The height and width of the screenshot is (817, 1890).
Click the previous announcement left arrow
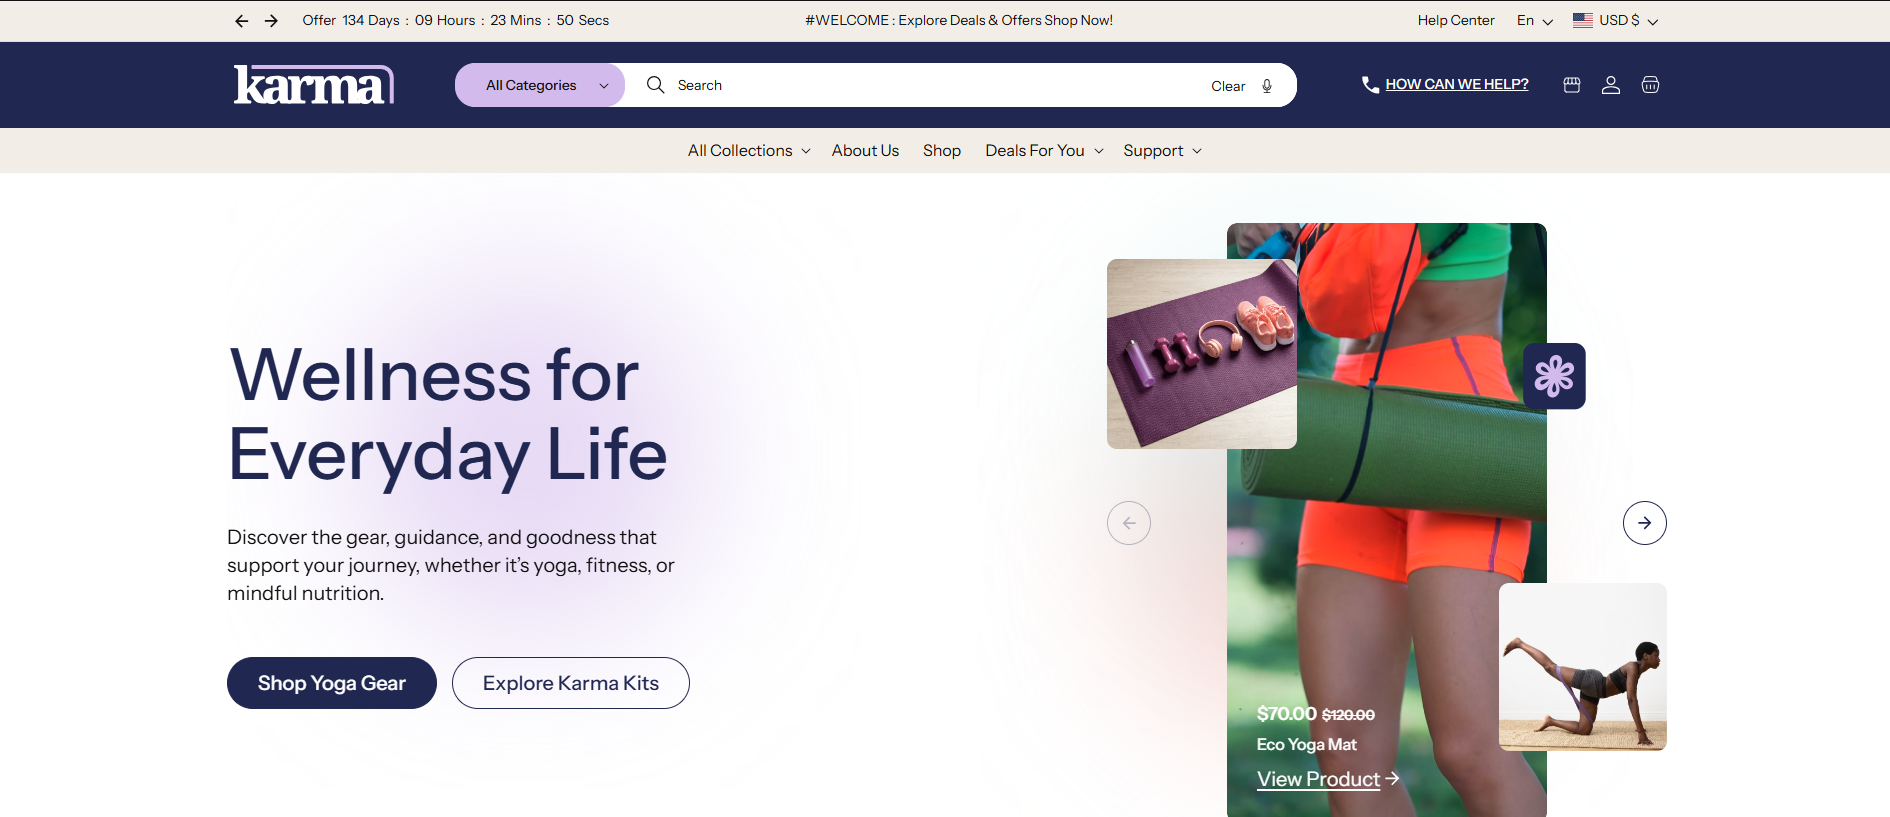tap(241, 21)
